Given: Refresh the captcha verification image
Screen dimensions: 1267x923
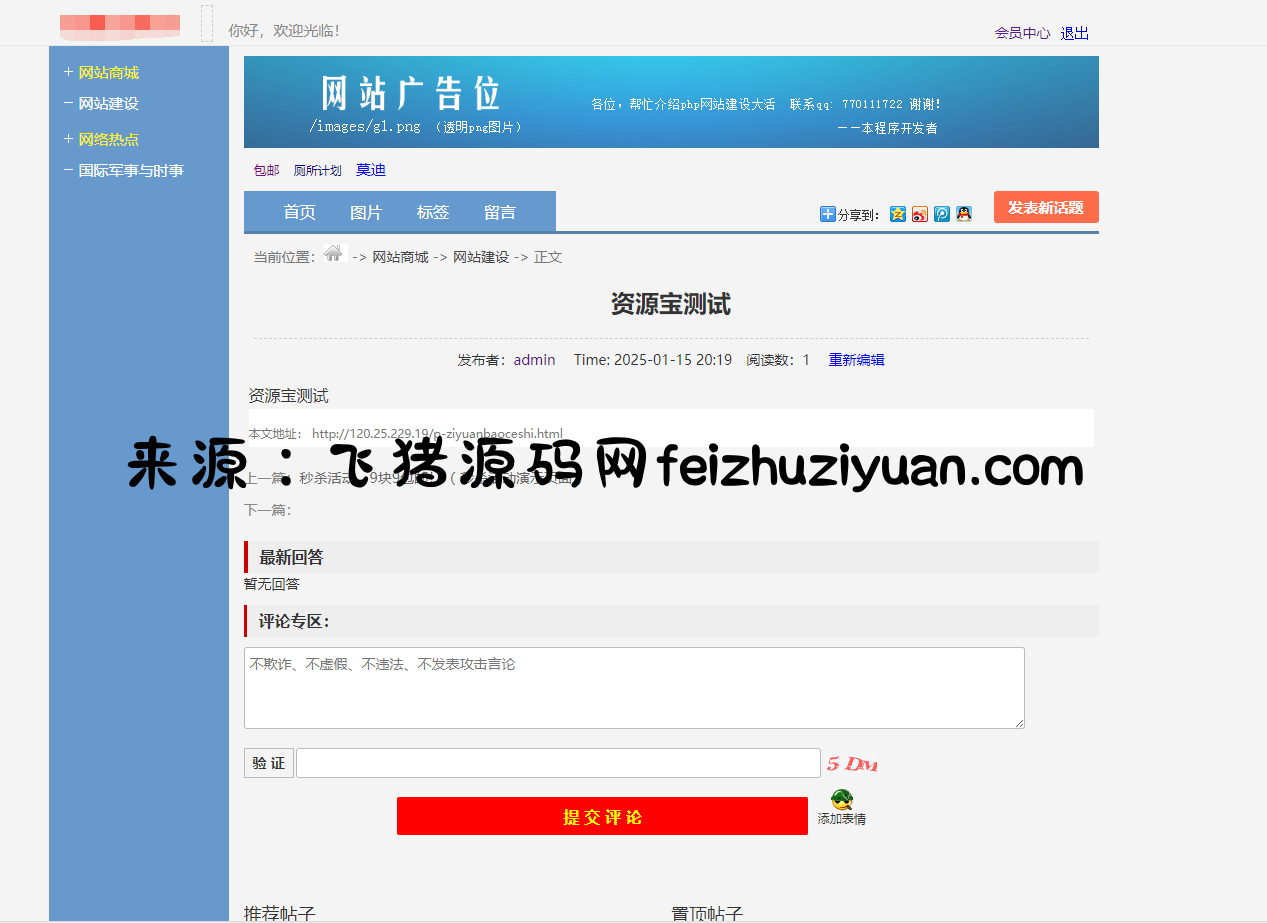Looking at the screenshot, I should pyautogui.click(x=852, y=764).
